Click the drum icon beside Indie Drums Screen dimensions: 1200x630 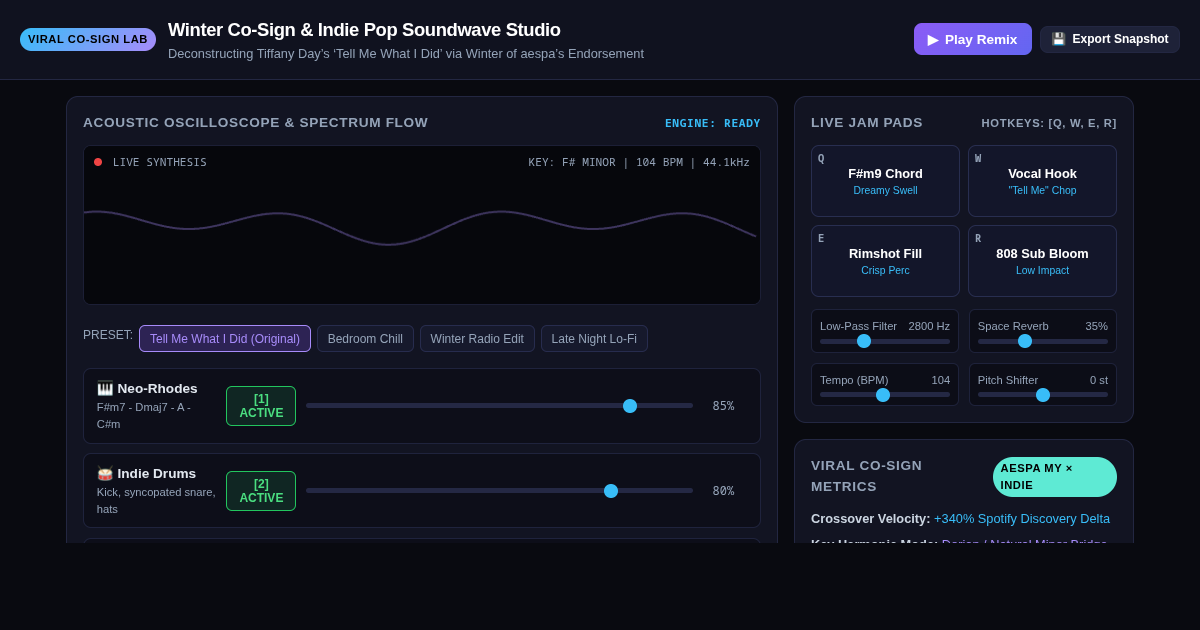coord(105,473)
